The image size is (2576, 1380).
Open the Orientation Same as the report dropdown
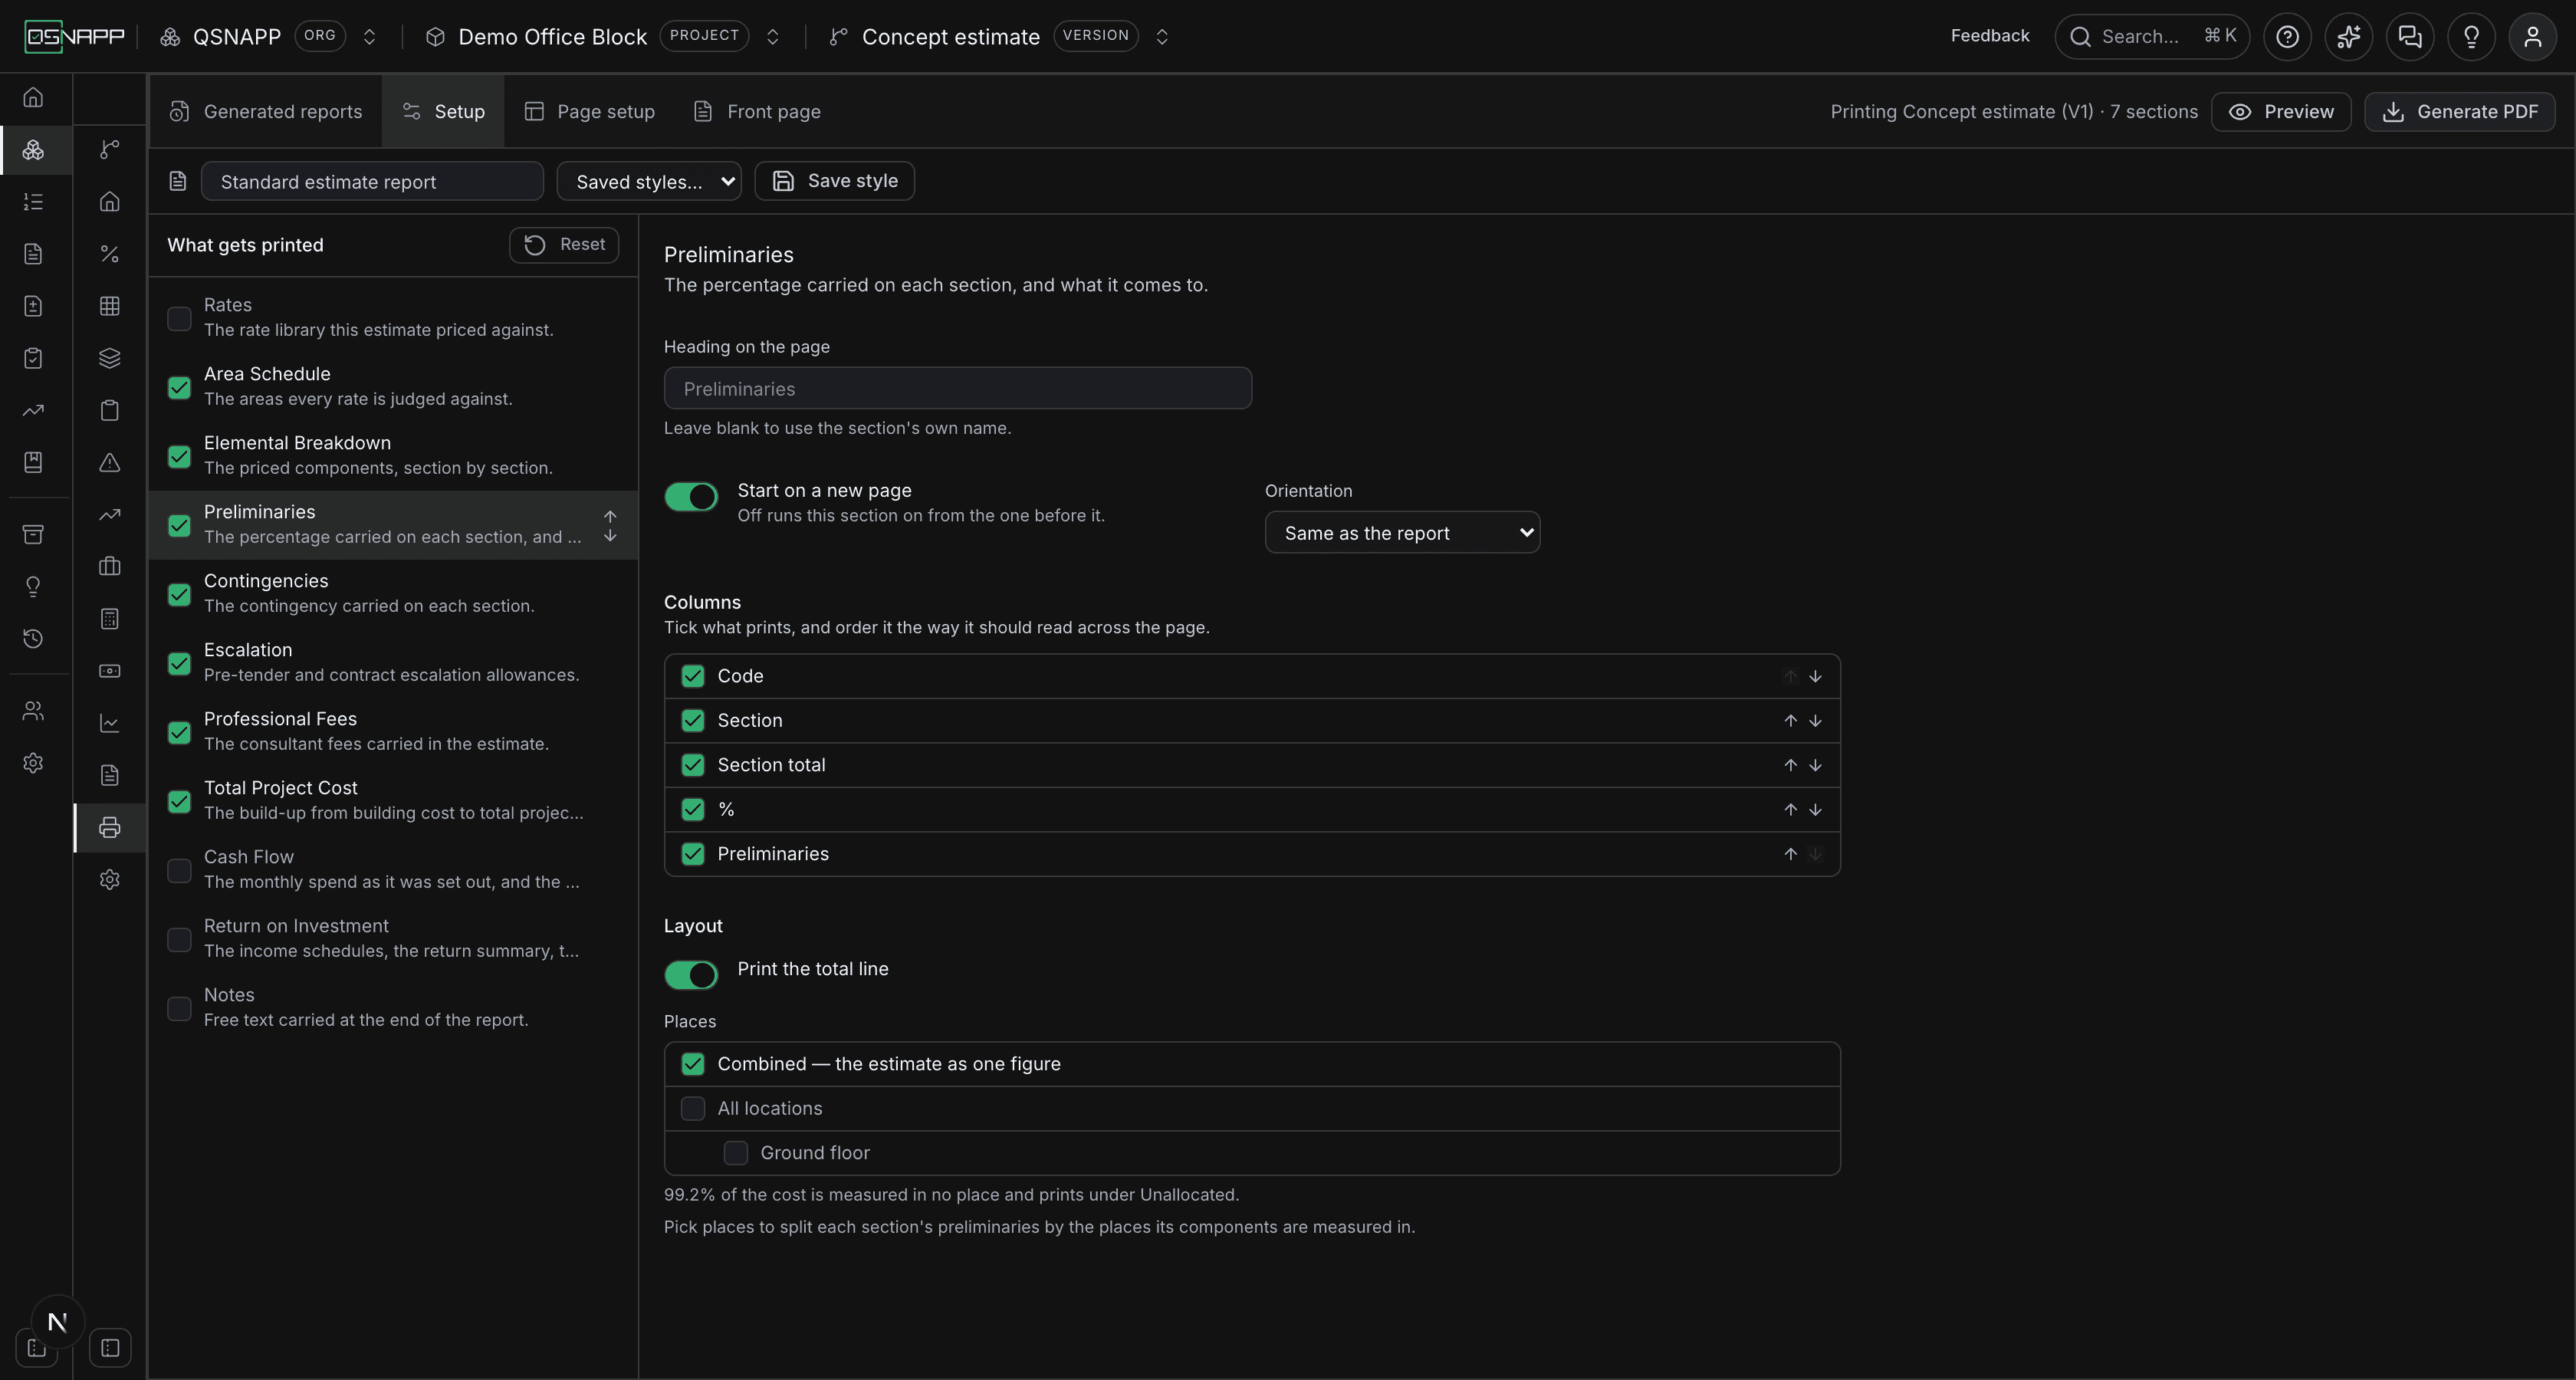click(1402, 532)
